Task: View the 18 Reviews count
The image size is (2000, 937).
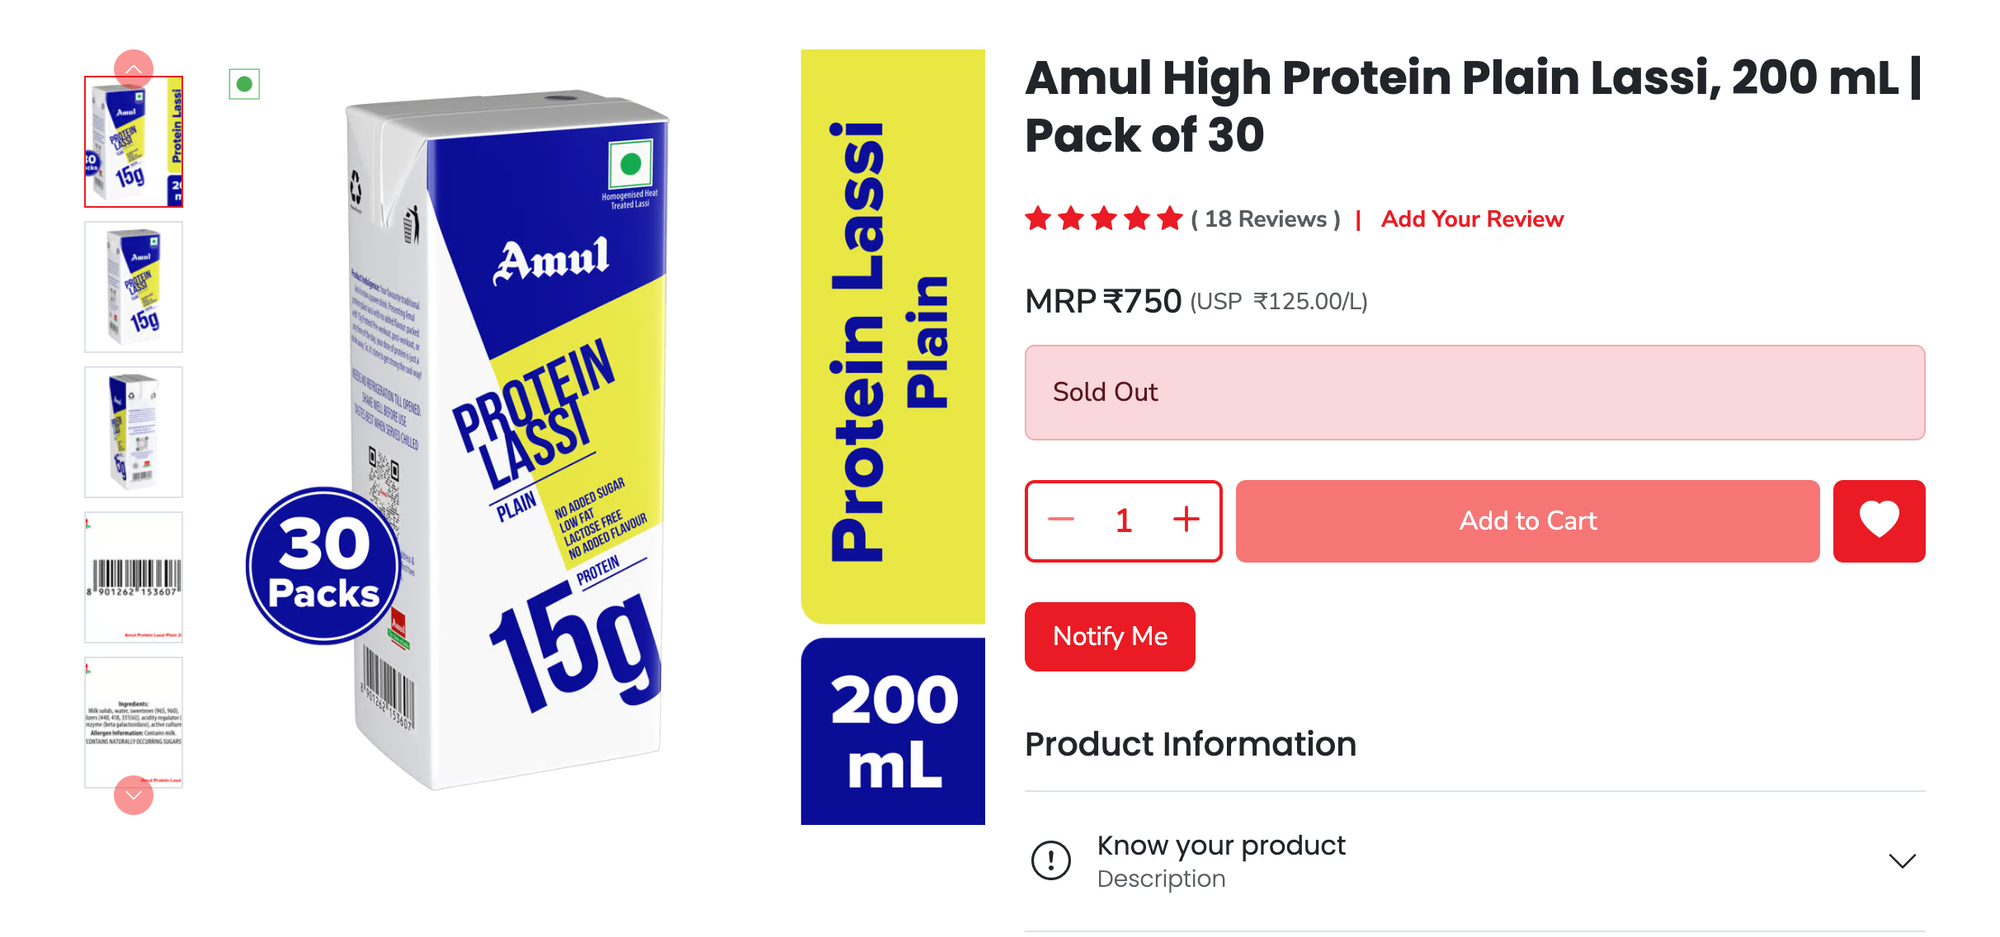Action: [x=1265, y=219]
